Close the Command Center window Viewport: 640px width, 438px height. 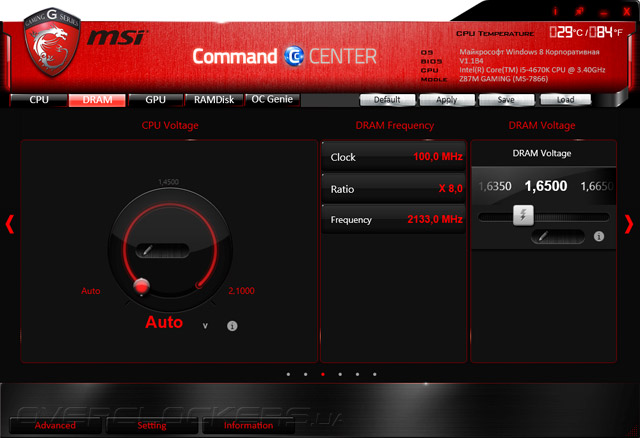(627, 11)
